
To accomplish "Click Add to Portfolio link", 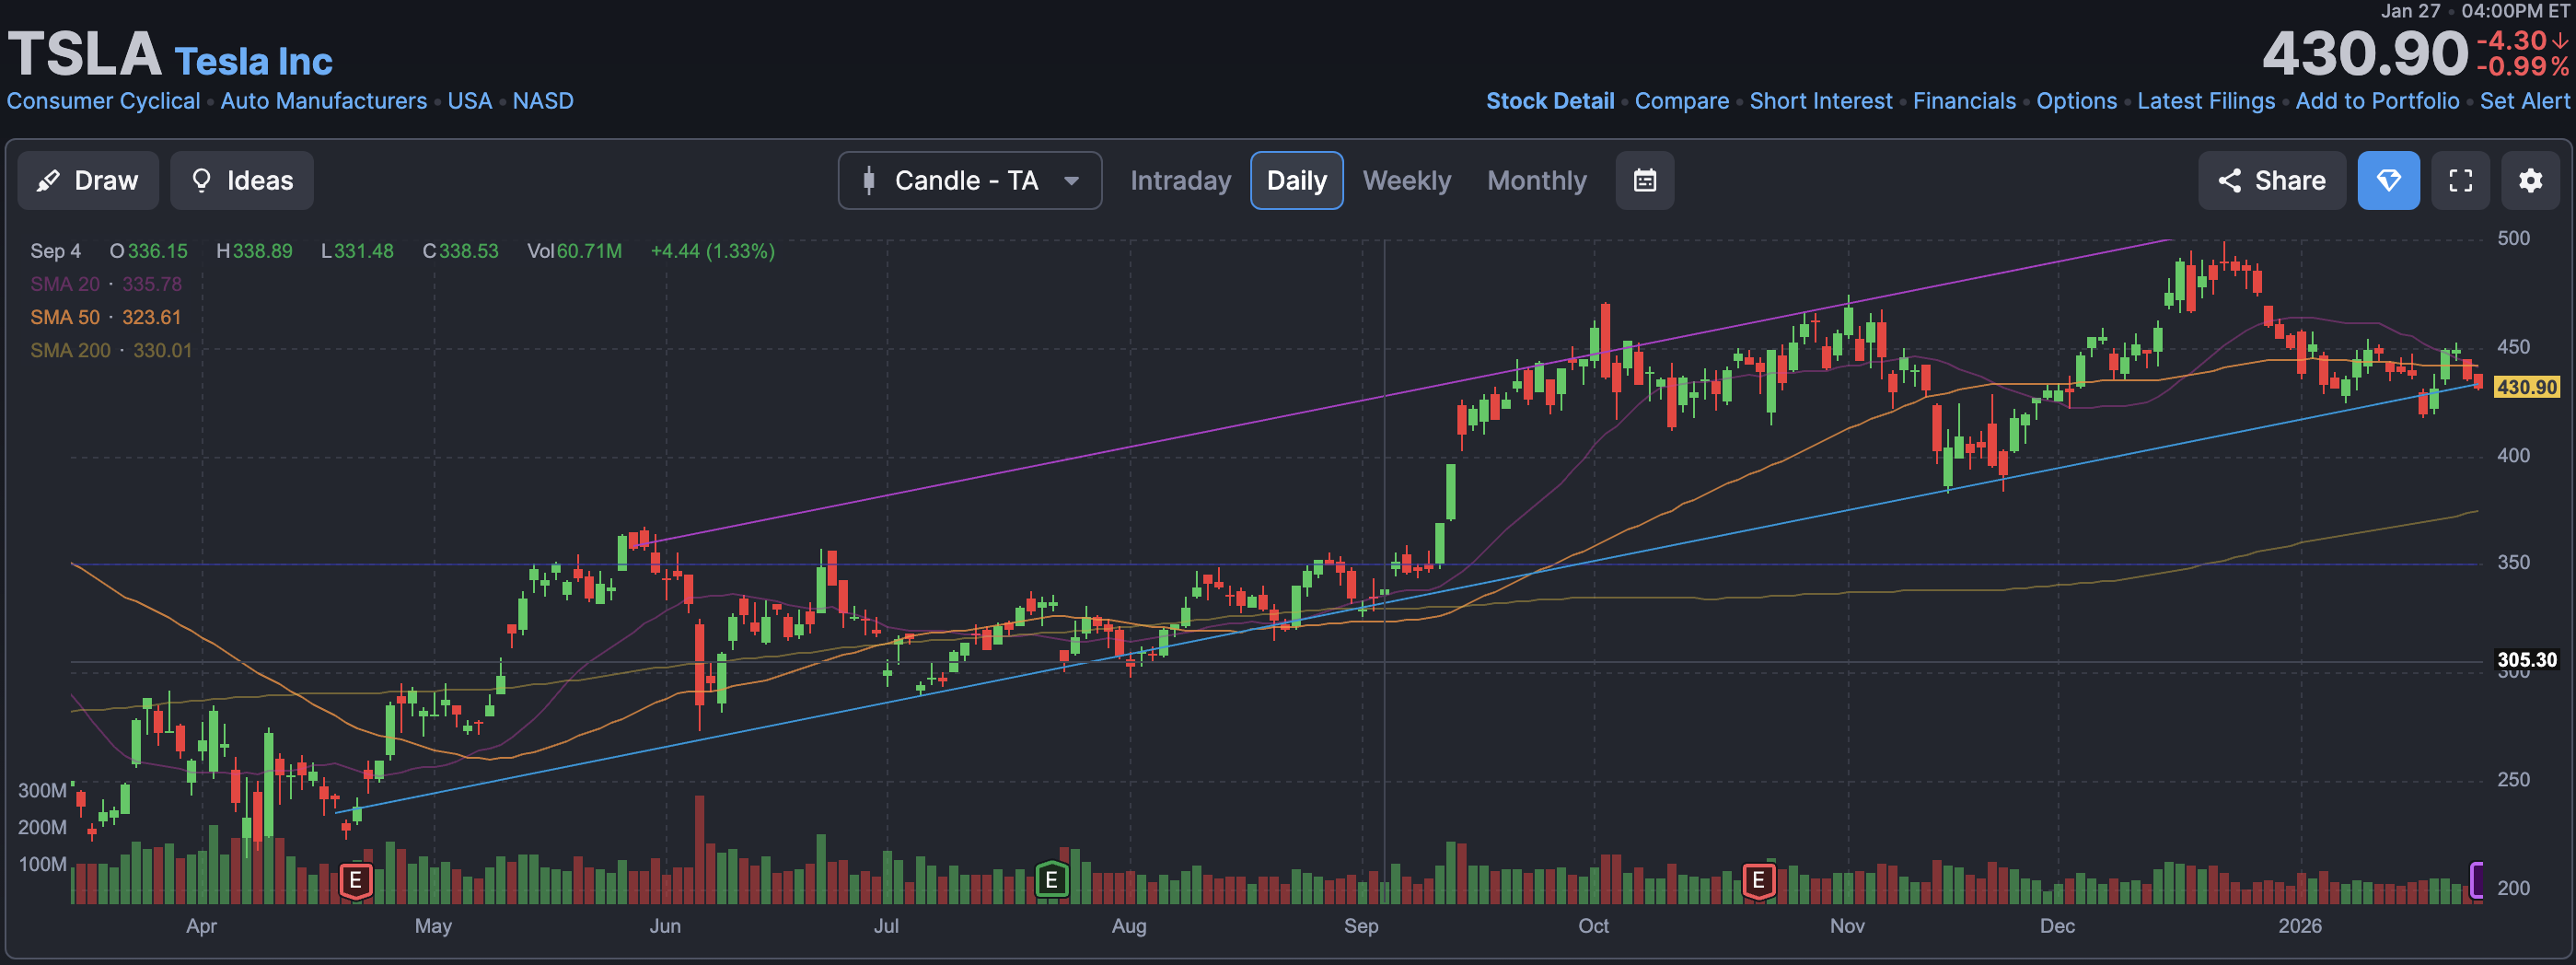I will pos(2377,101).
